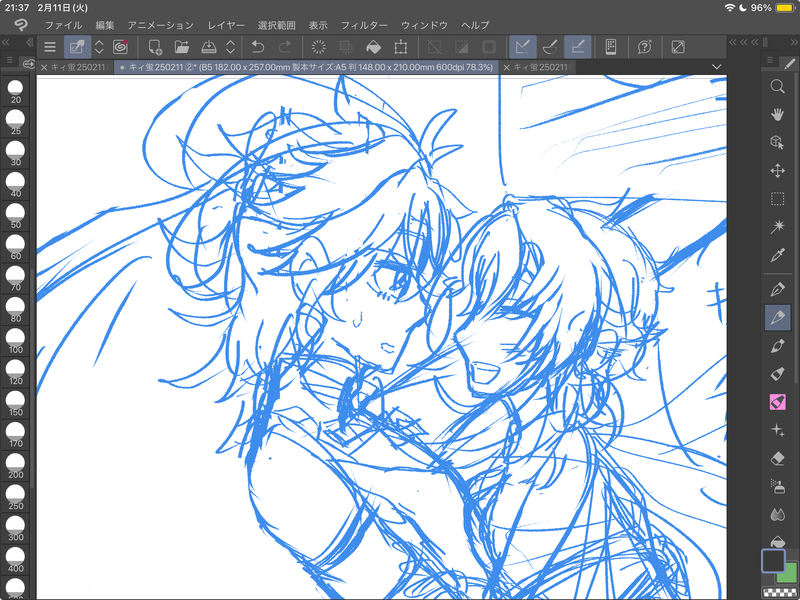This screenshot has width=800, height=600.
Task: Click the Scale/Rotate transform icon
Action: pos(401,47)
